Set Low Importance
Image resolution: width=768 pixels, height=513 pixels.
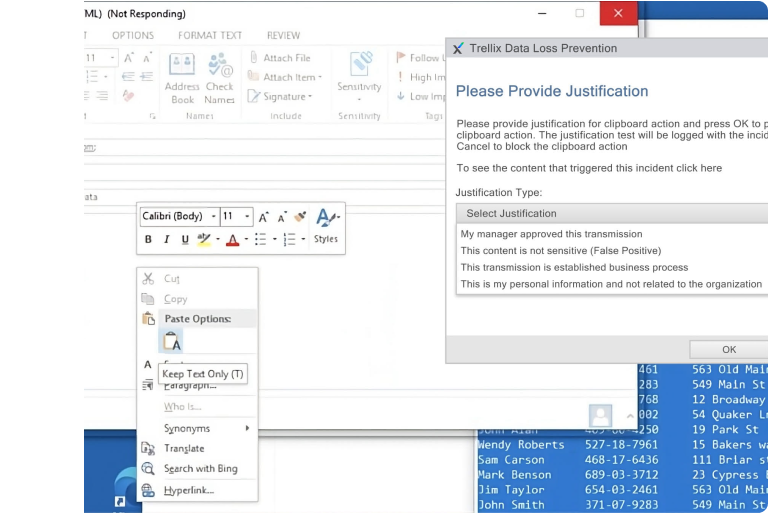(421, 97)
